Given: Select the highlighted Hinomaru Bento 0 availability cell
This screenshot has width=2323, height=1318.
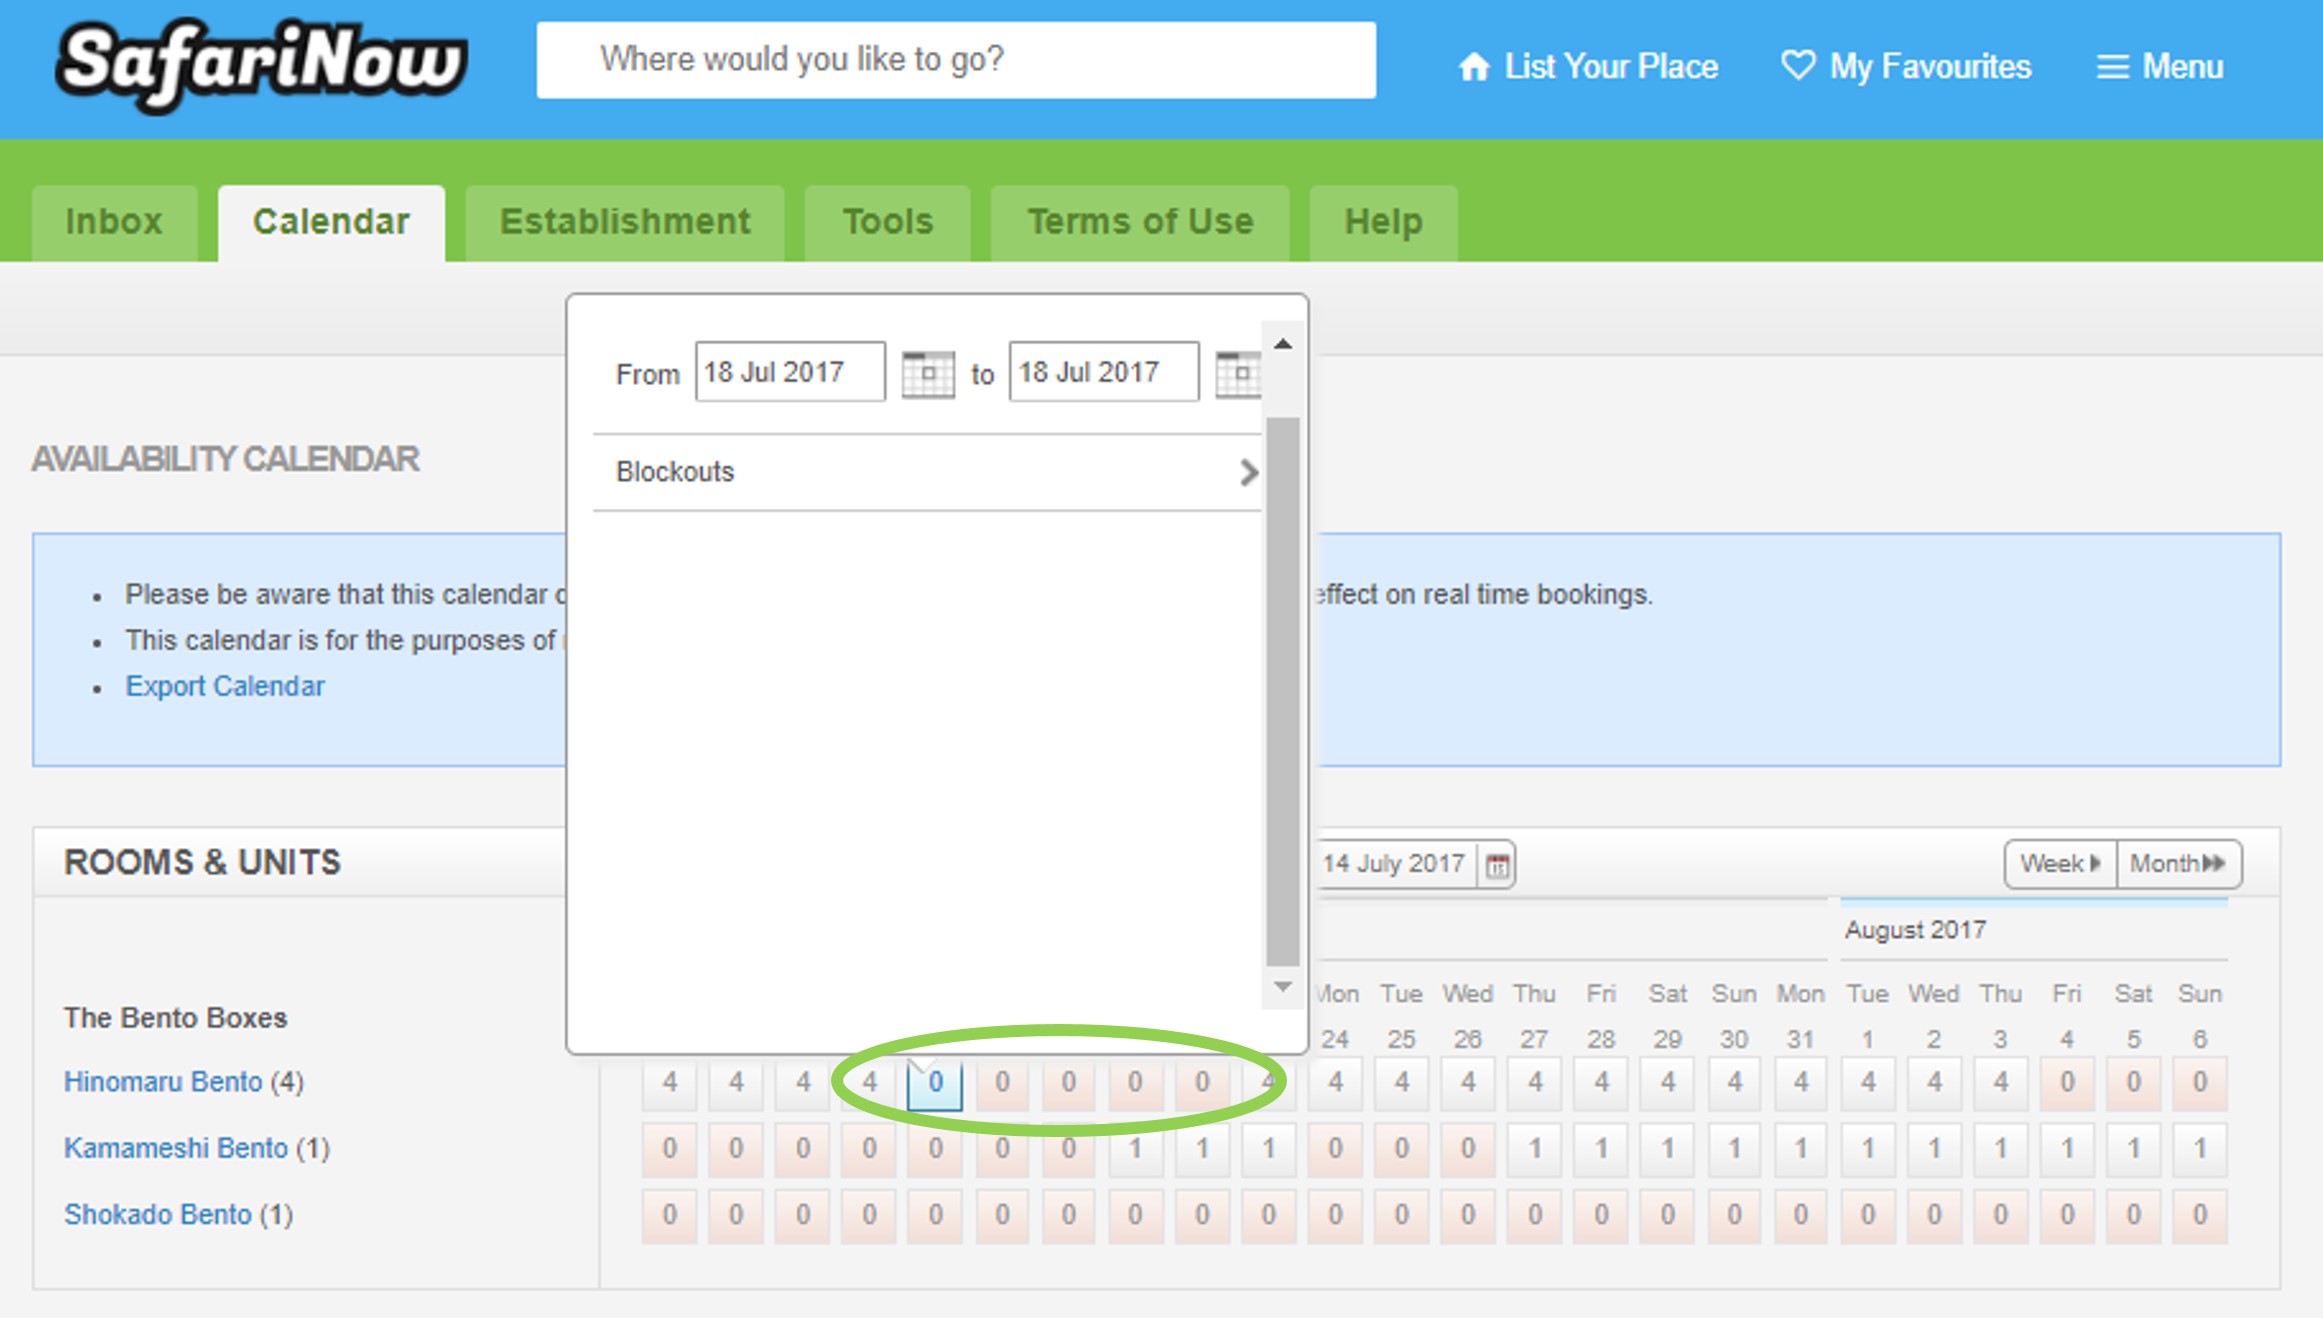Looking at the screenshot, I should click(x=935, y=1083).
